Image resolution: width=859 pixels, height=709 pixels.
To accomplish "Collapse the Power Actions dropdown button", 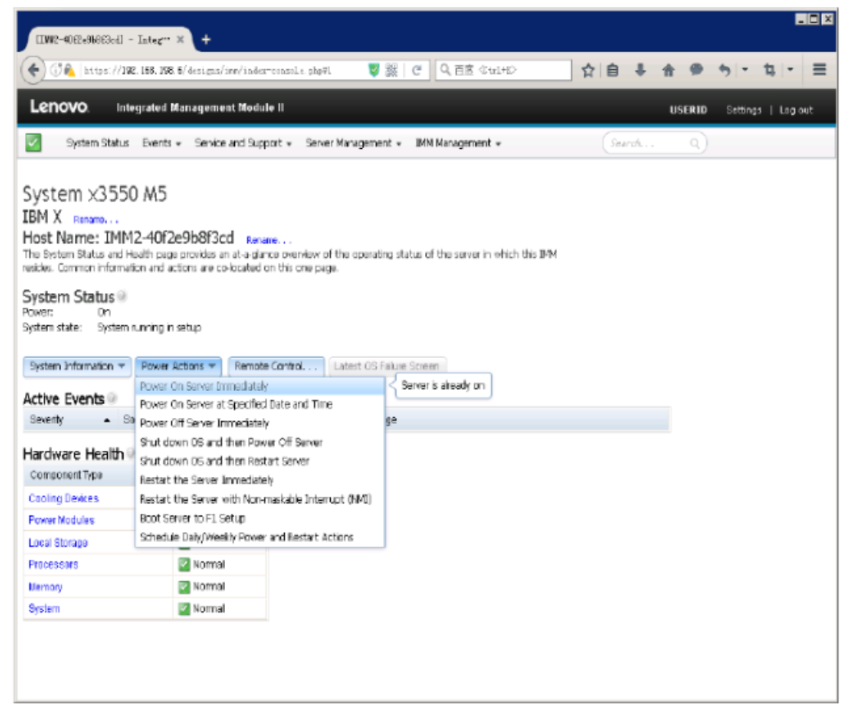I will click(179, 366).
